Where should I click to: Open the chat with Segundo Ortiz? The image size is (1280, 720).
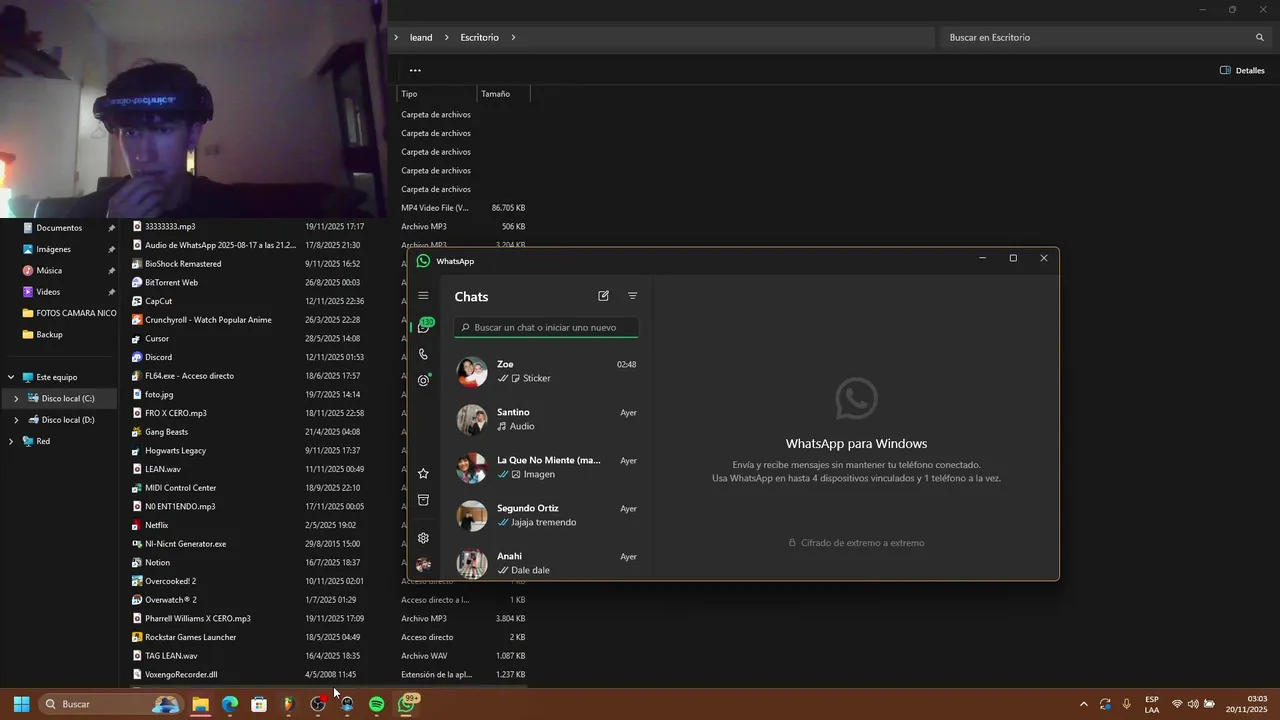pyautogui.click(x=546, y=515)
